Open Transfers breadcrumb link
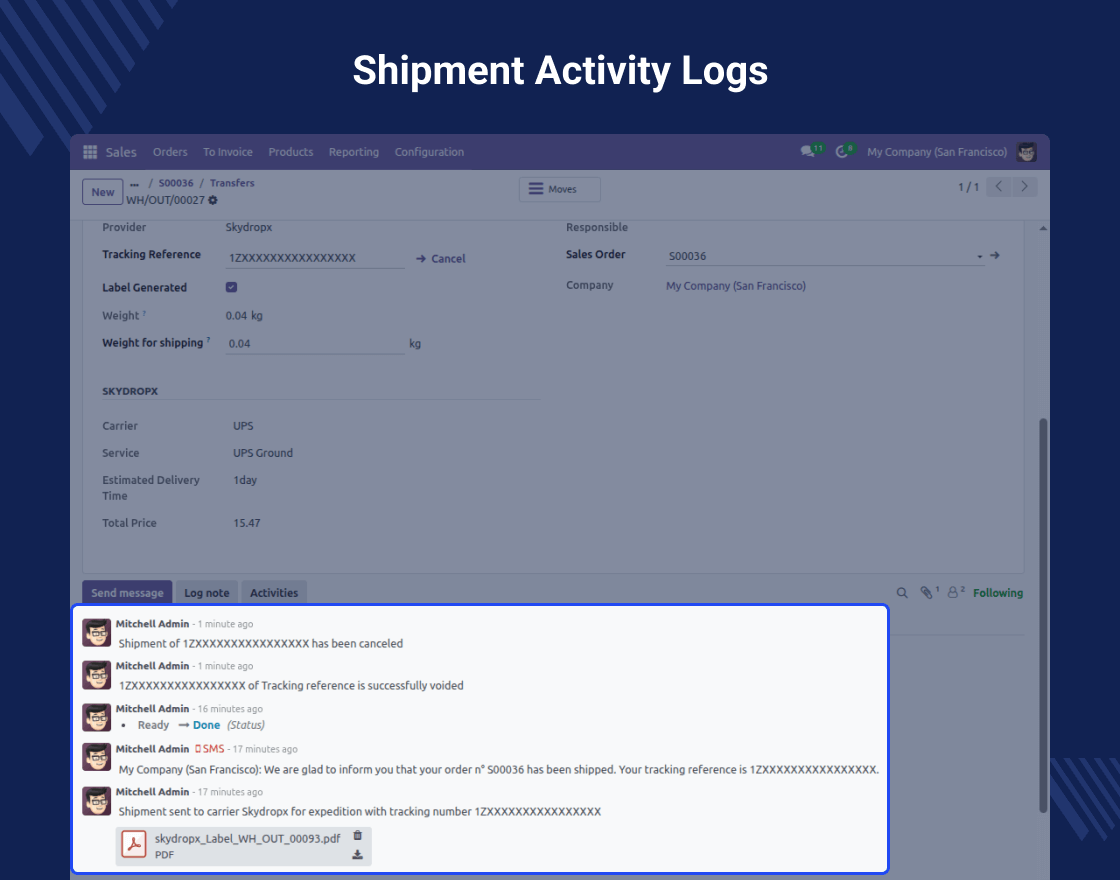The width and height of the screenshot is (1120, 880). [x=232, y=183]
